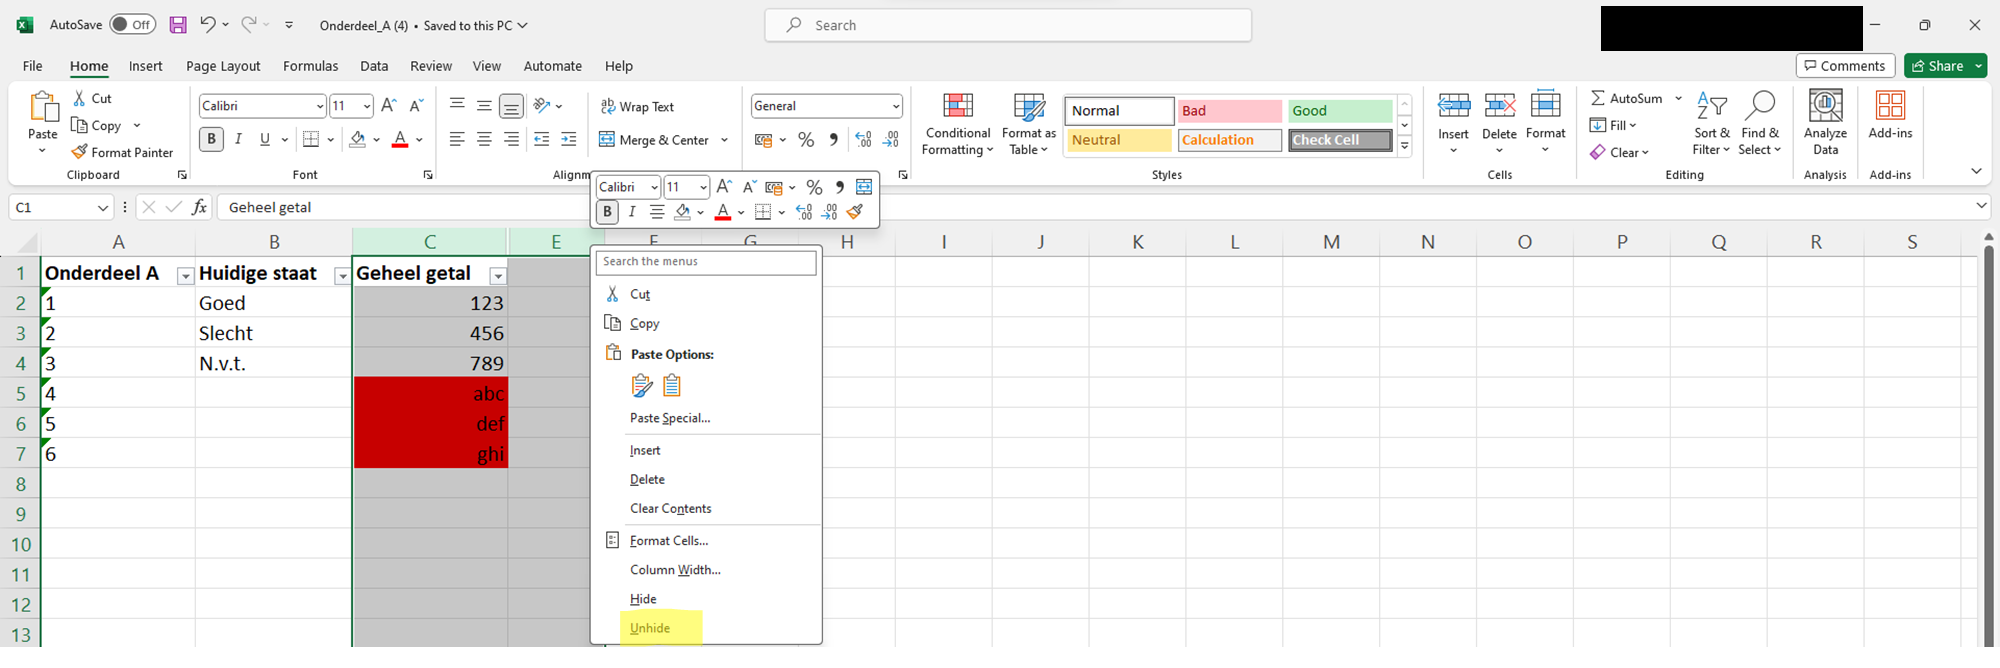The width and height of the screenshot is (2000, 668).
Task: Click the Conditional Formatting icon
Action: pyautogui.click(x=957, y=106)
